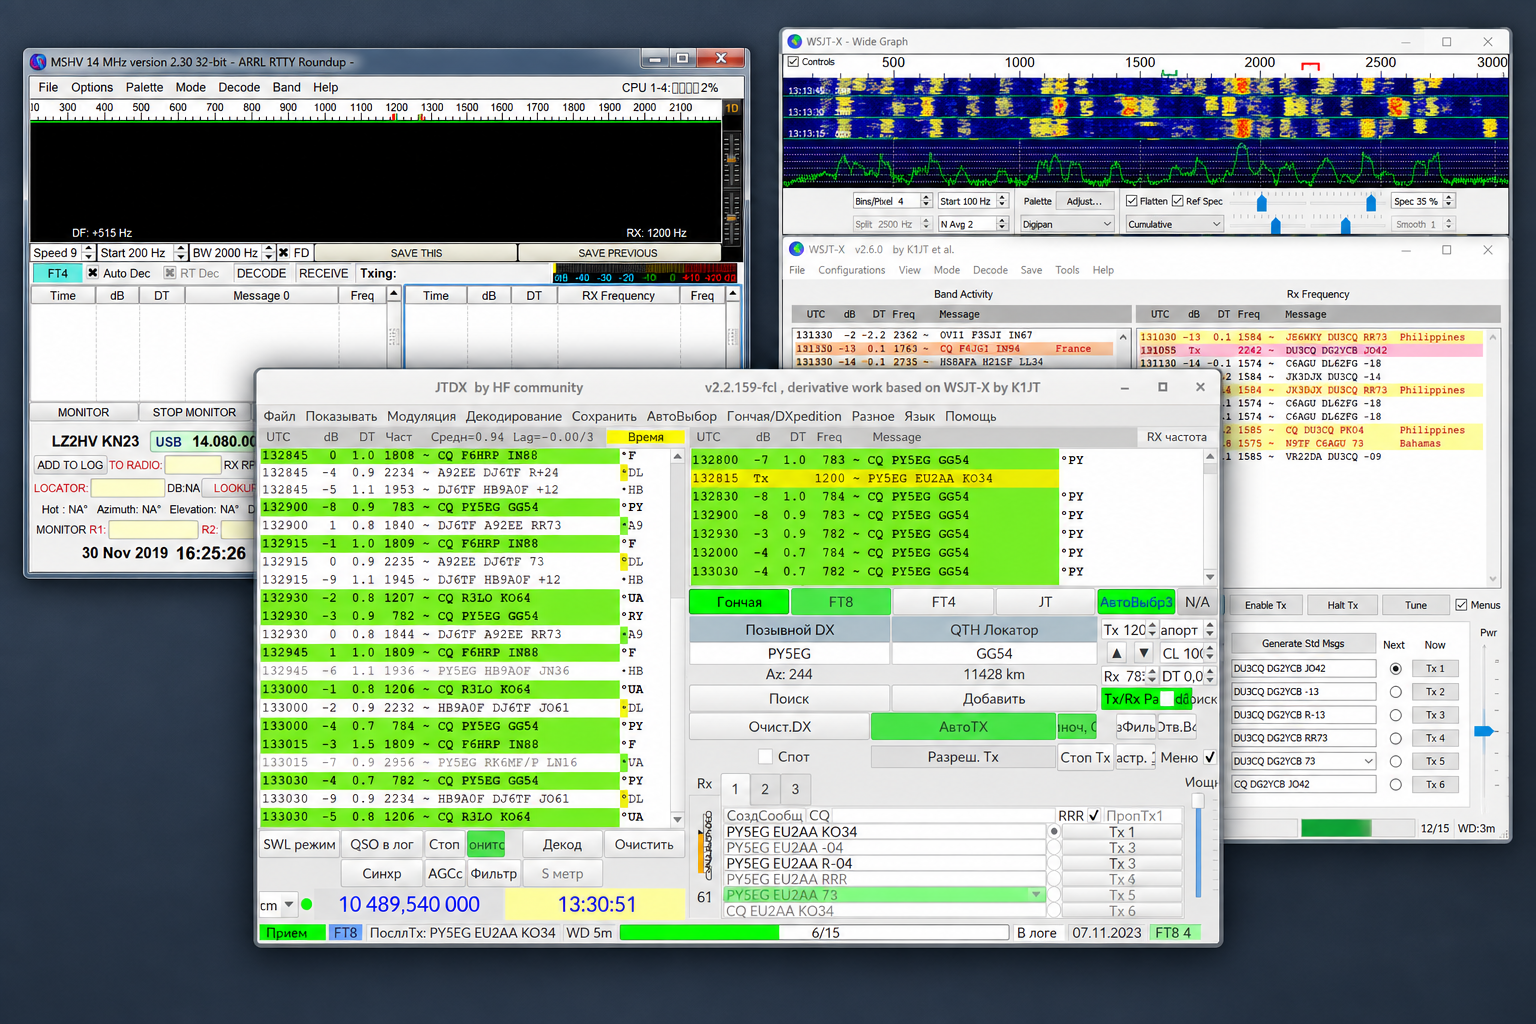
Task: Click the TO RADIO input field in MSHV
Action: point(192,465)
